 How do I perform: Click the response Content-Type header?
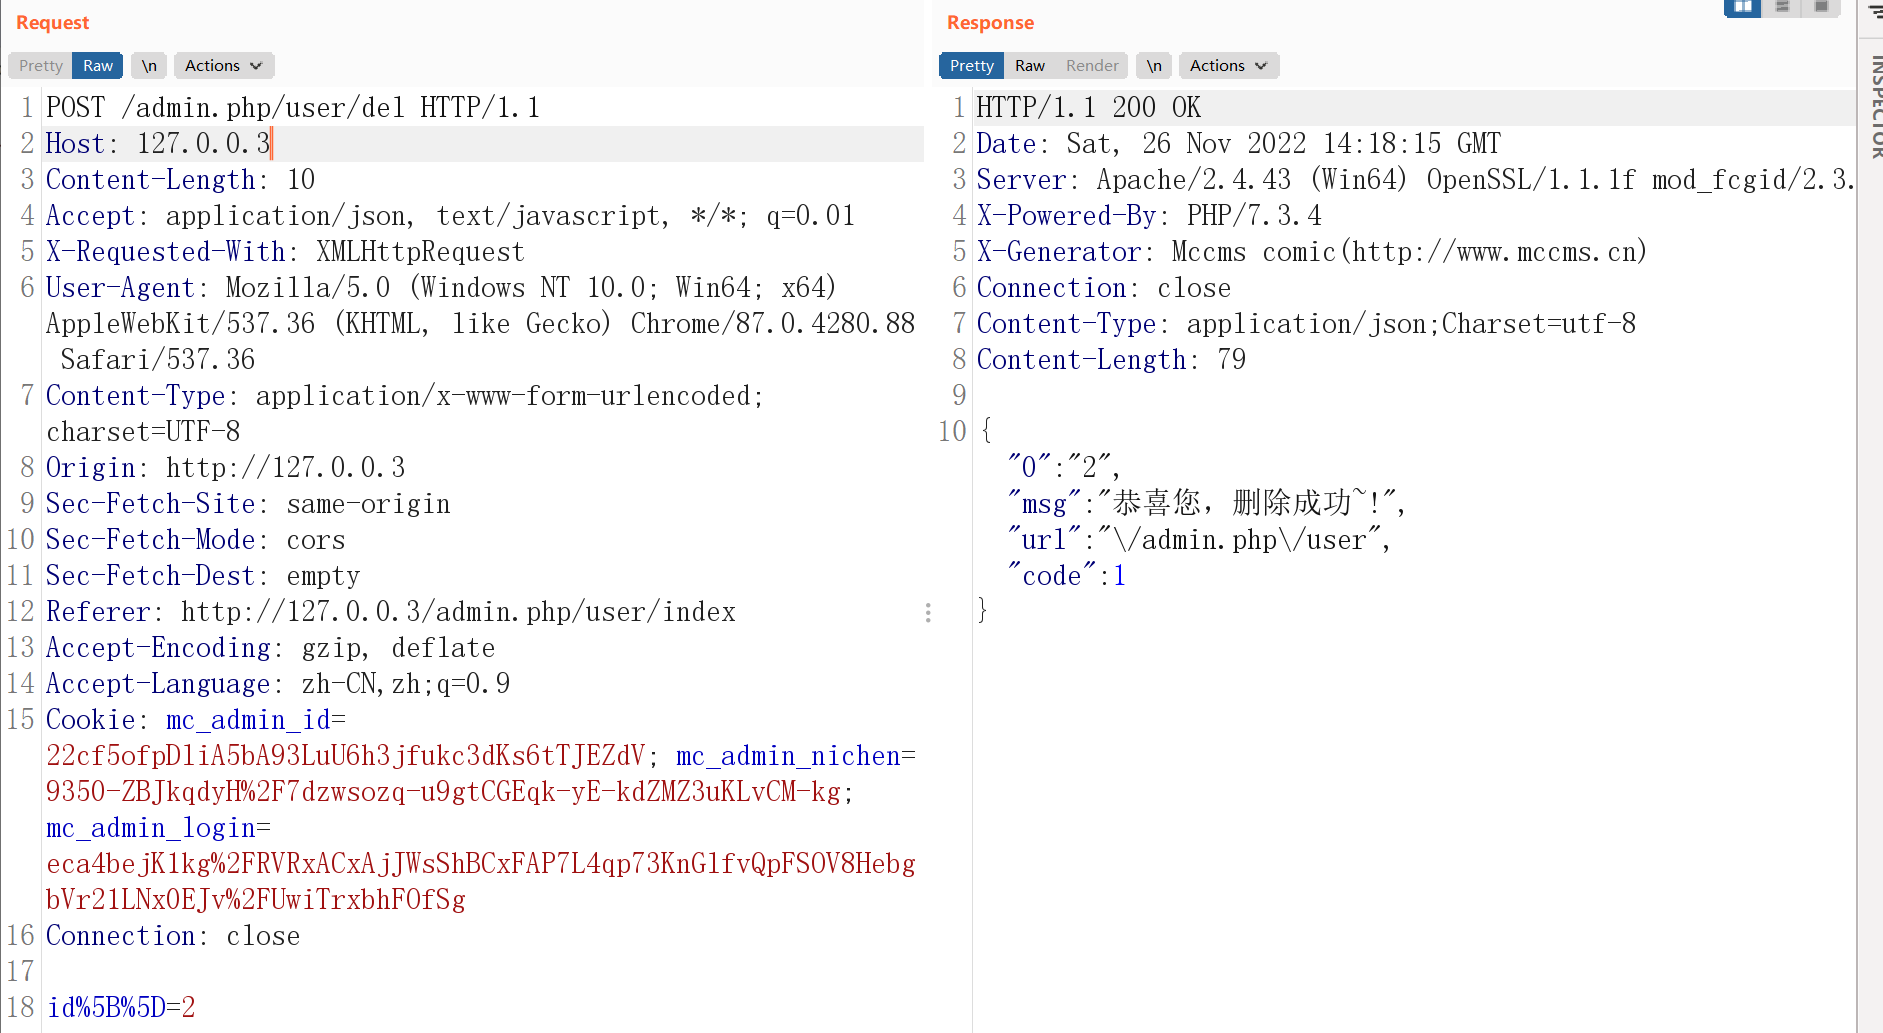click(1306, 324)
